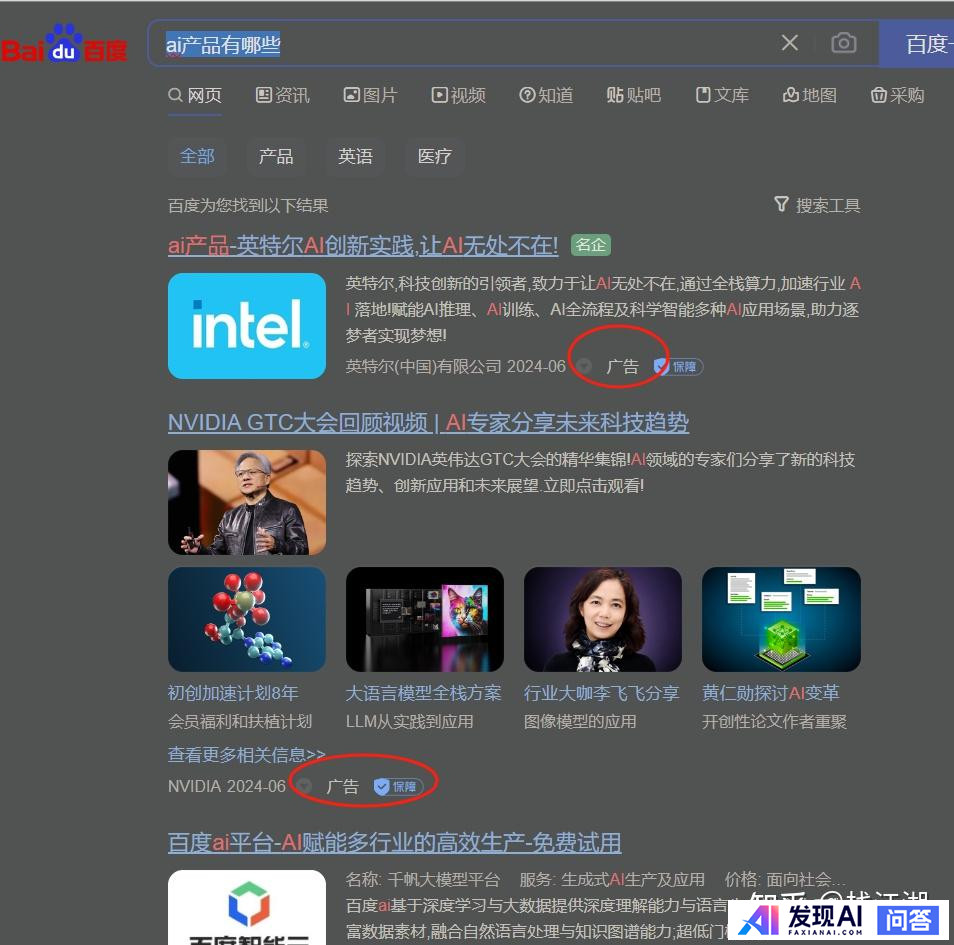Open the 视频 tab
Viewport: 954px width, 945px height.
coord(459,95)
